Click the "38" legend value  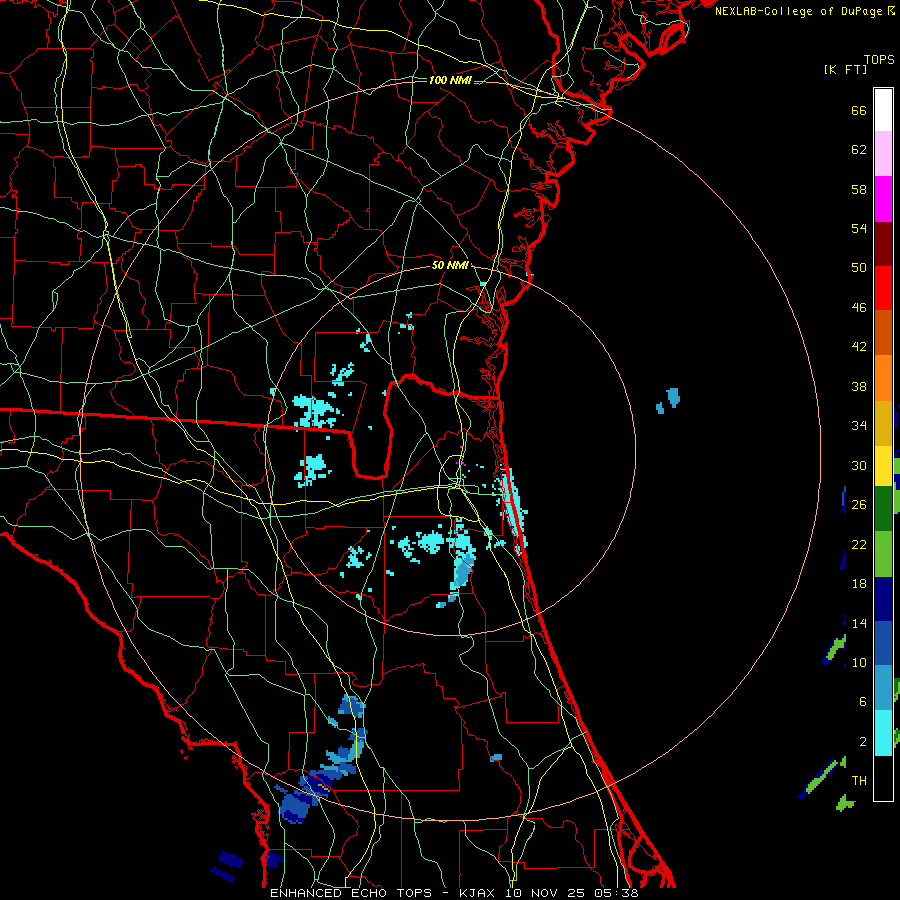(859, 386)
